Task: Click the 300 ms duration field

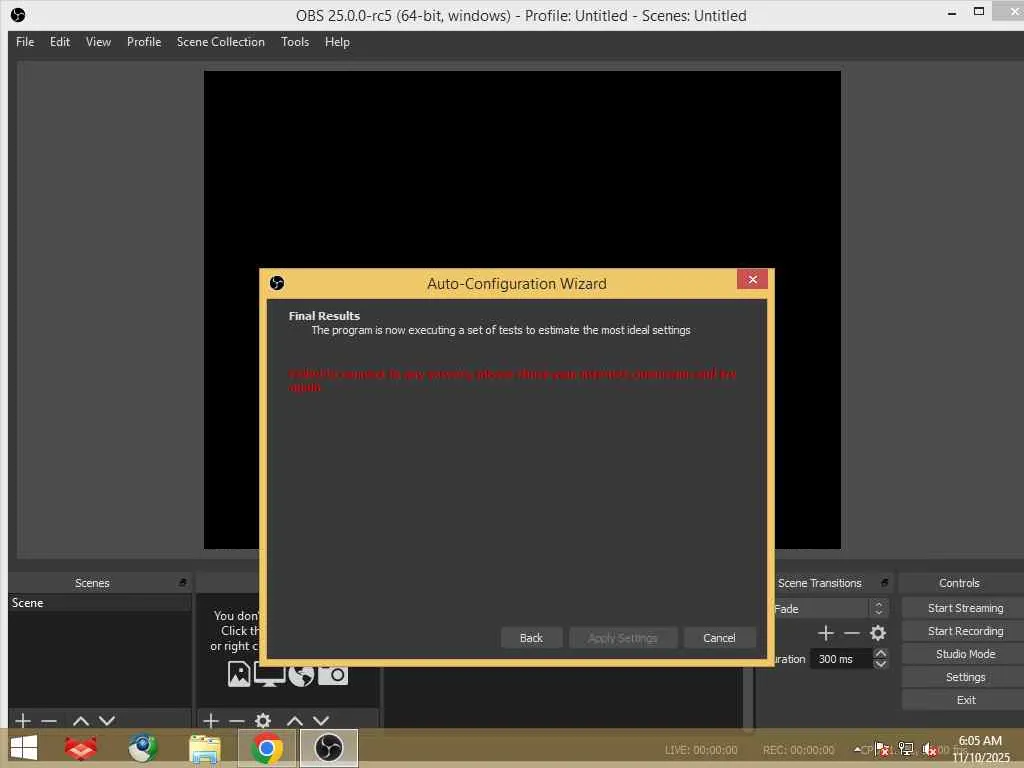Action: coord(841,659)
